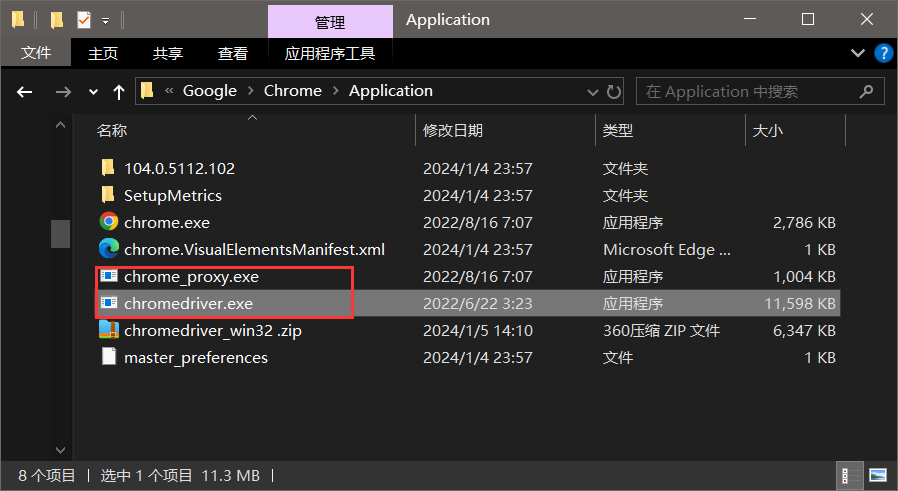
Task: Select the chrome.exe file name
Action: coord(167,222)
